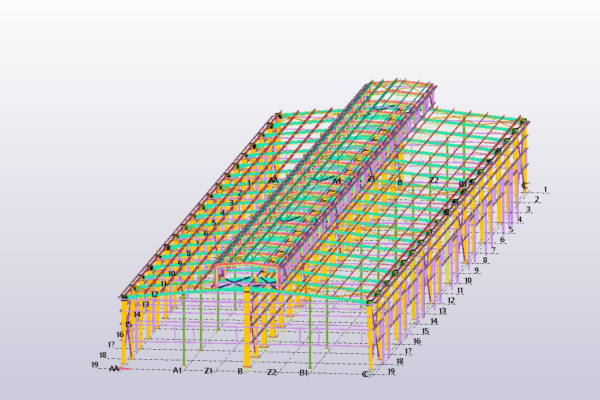Image resolution: width=600 pixels, height=400 pixels.
Task: Click grid number 5 on the right side
Action: point(511,230)
